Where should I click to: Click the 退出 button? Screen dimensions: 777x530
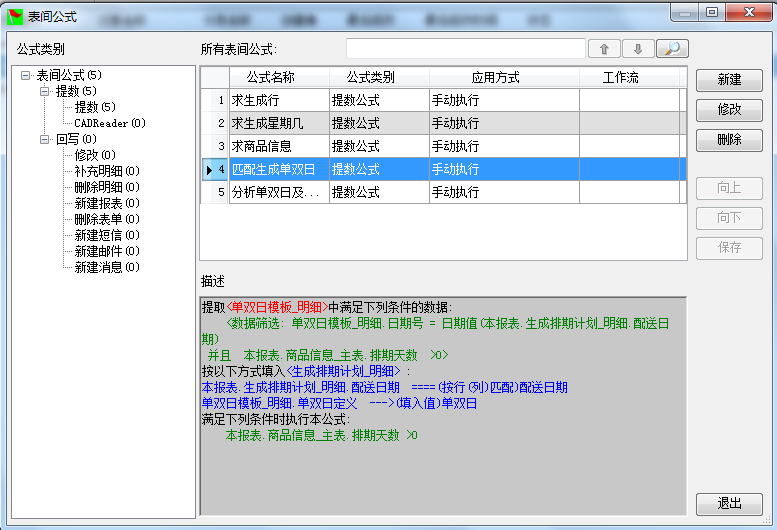click(729, 503)
